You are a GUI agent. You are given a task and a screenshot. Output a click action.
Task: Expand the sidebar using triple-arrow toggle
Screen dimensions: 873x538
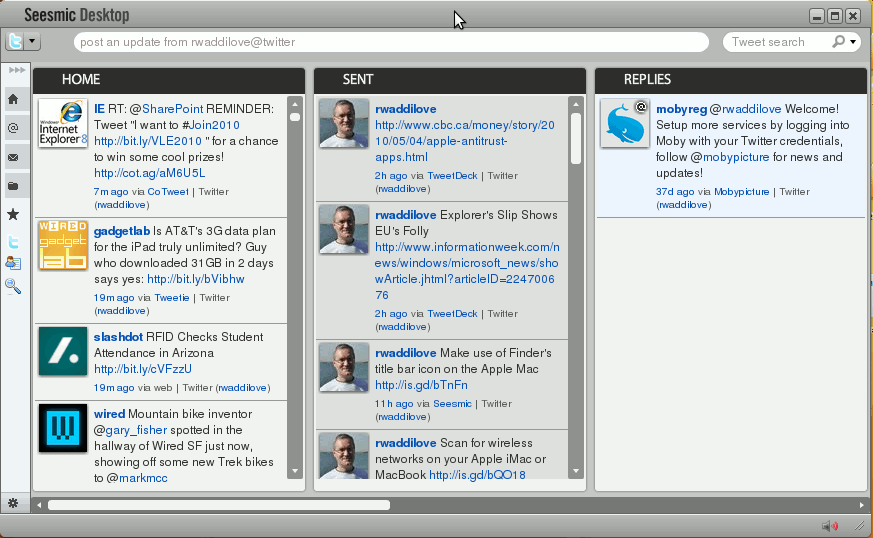click(x=17, y=70)
